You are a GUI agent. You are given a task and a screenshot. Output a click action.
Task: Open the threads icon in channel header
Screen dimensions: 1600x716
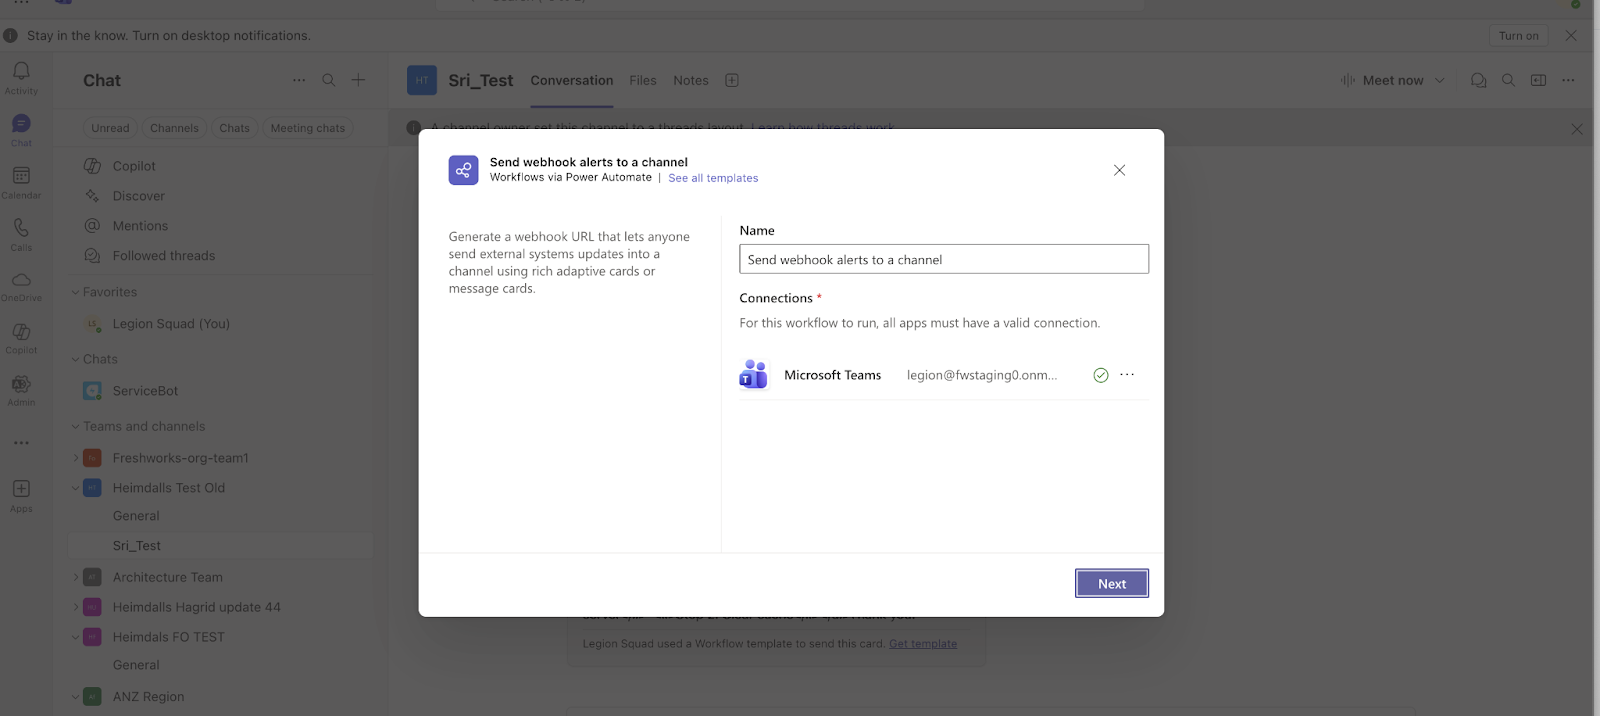click(1478, 80)
